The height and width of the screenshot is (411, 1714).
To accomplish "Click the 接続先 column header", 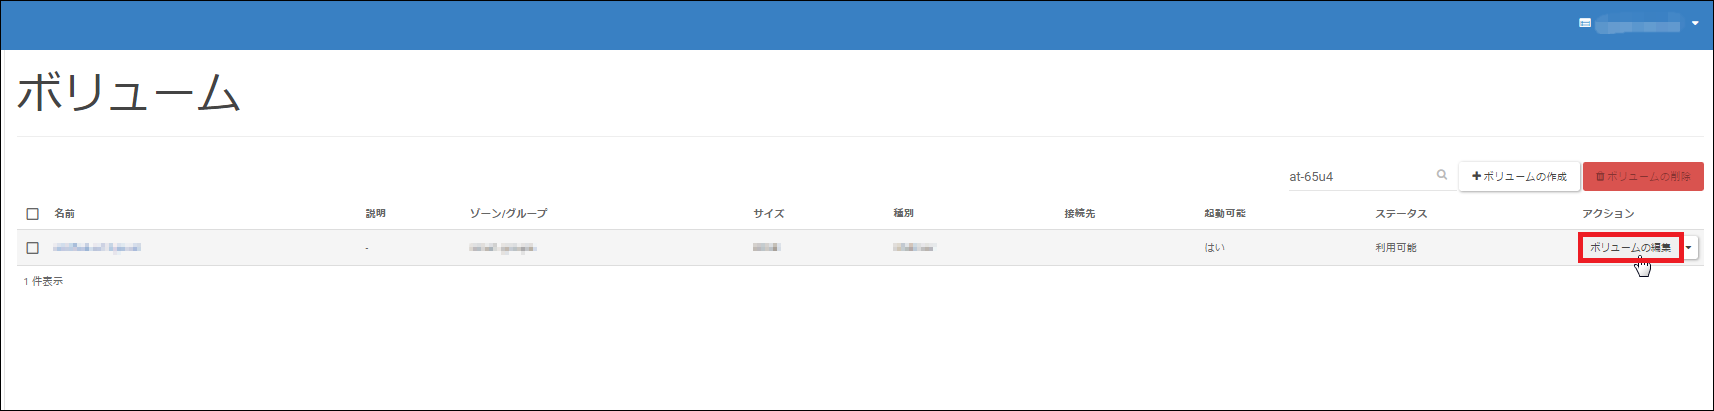I will (x=1080, y=213).
